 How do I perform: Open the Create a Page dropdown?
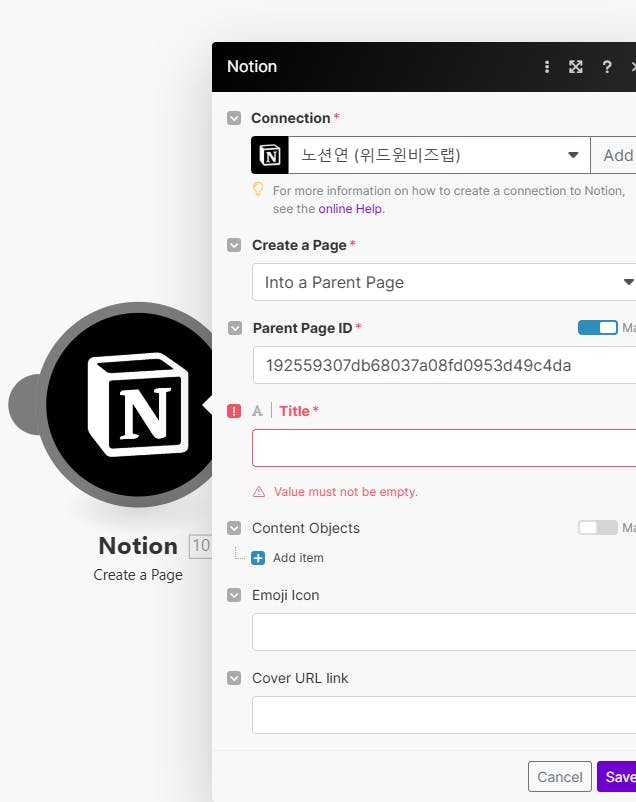(x=445, y=282)
